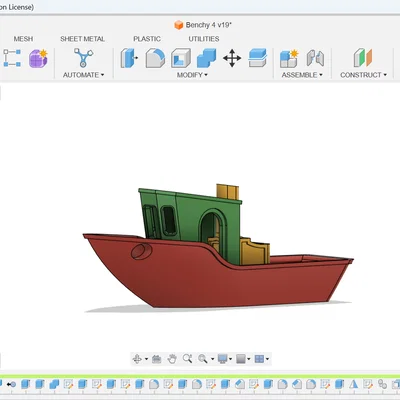Click the Offset Plane construct icon
Screen dimensions: 400x400
click(x=363, y=58)
